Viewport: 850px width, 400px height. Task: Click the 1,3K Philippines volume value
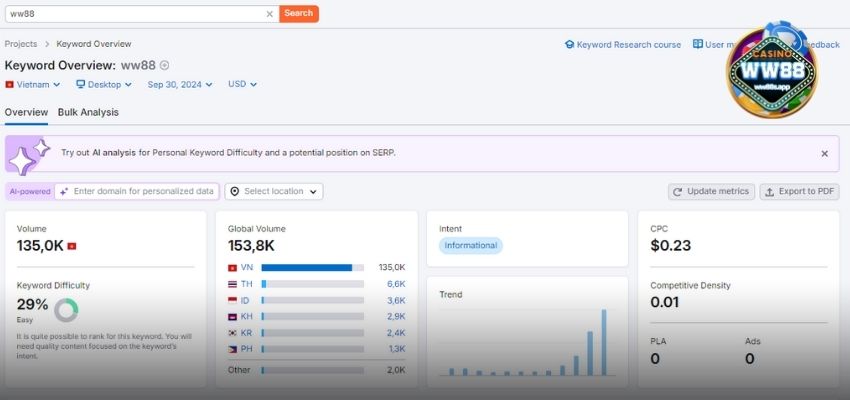tap(396, 349)
